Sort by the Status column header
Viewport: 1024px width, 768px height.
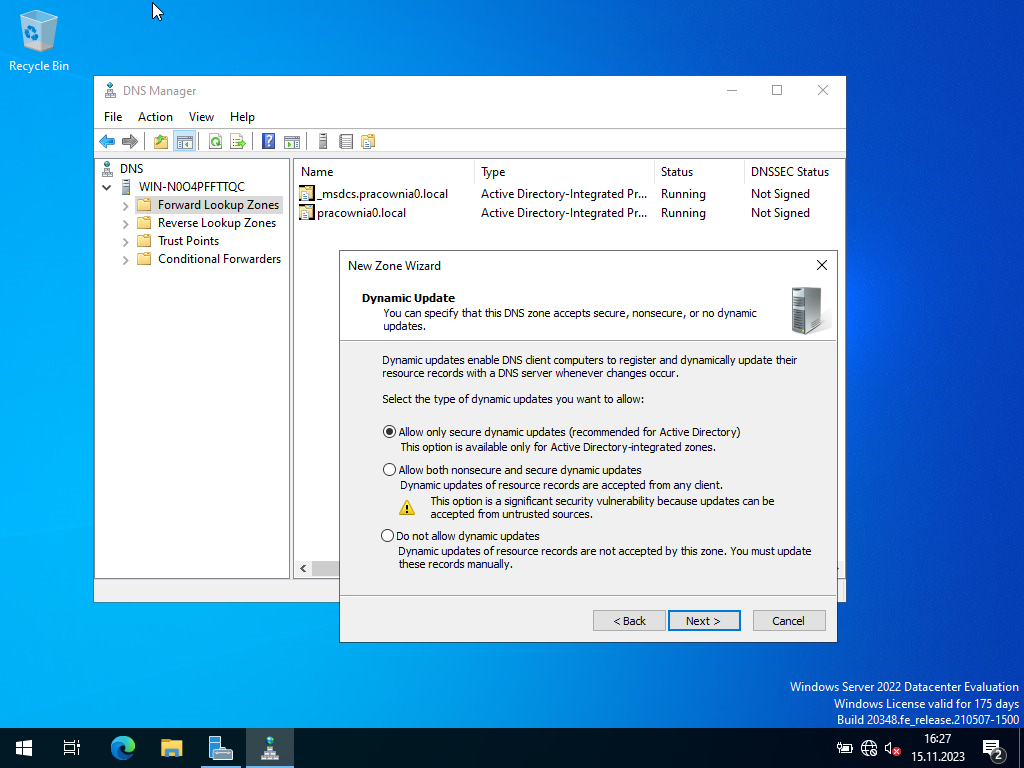coord(699,172)
